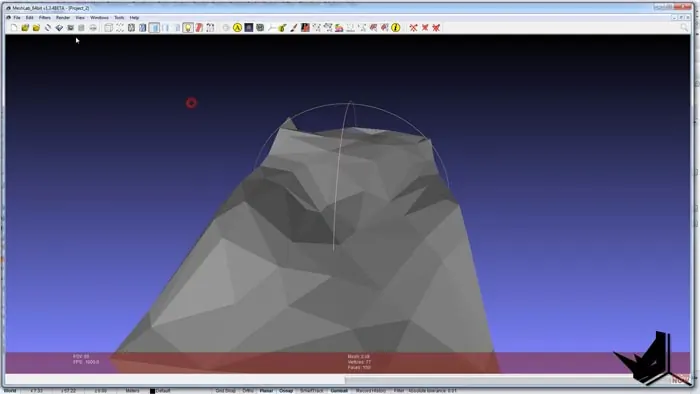700x394 pixels.
Task: Click the black Default layer color swatch
Action: tap(152, 391)
